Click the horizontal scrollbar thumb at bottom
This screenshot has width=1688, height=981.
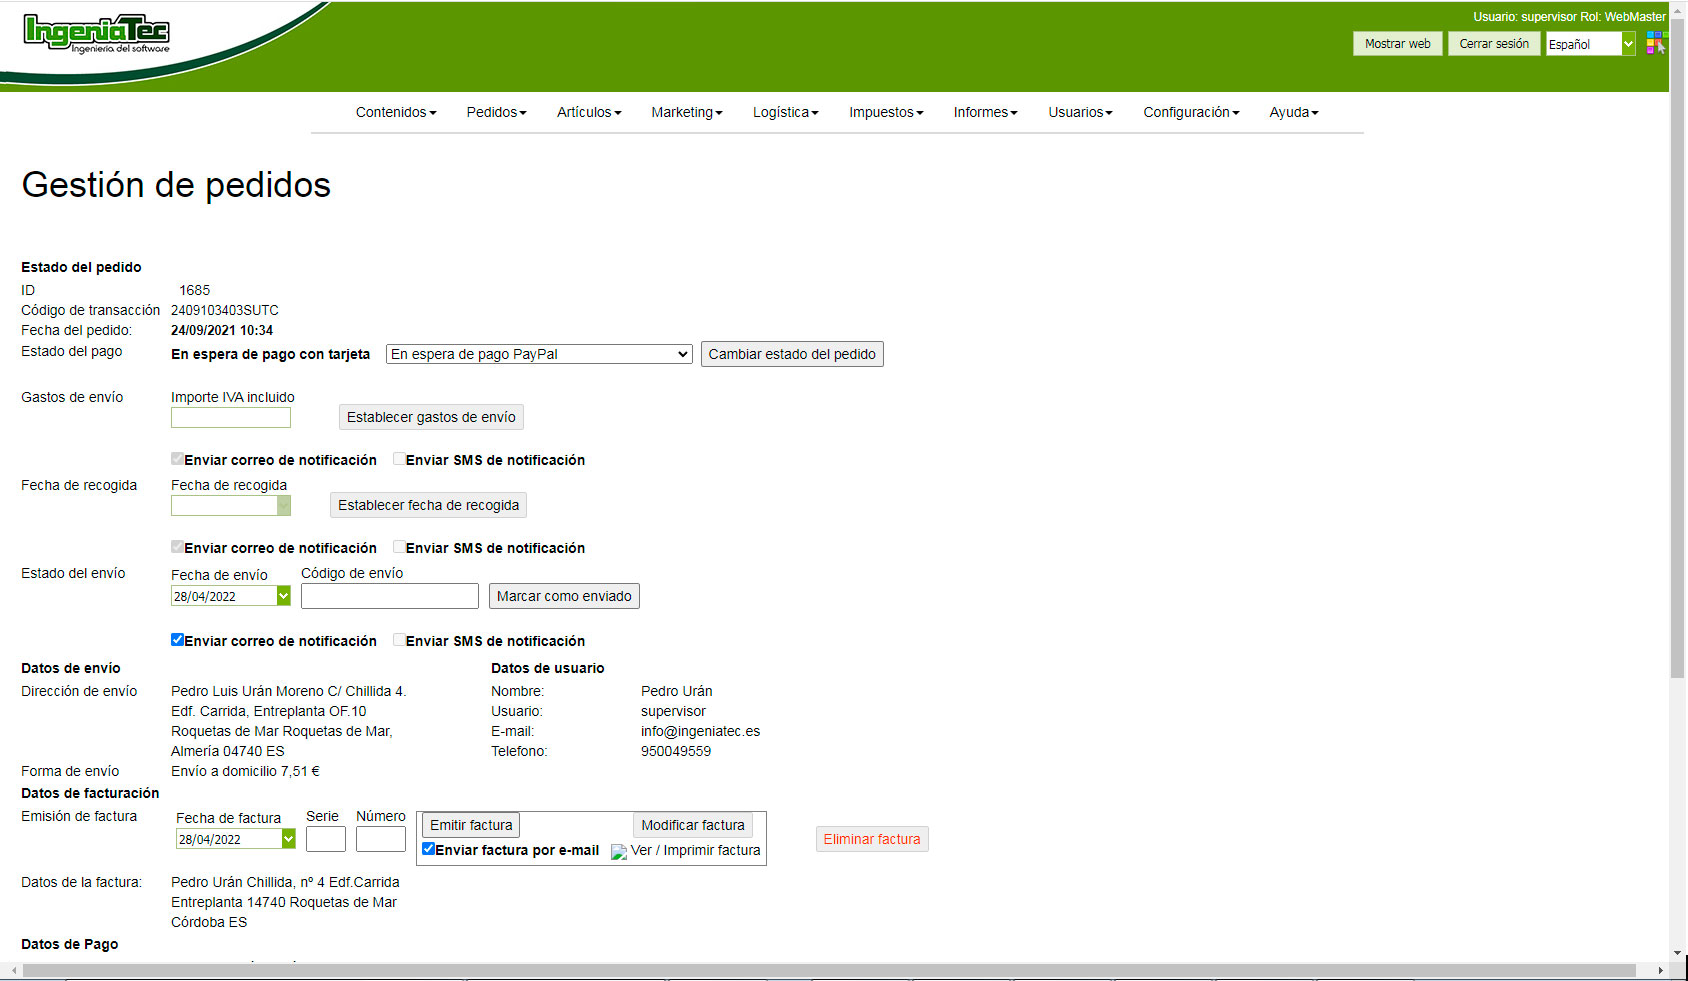coord(829,971)
